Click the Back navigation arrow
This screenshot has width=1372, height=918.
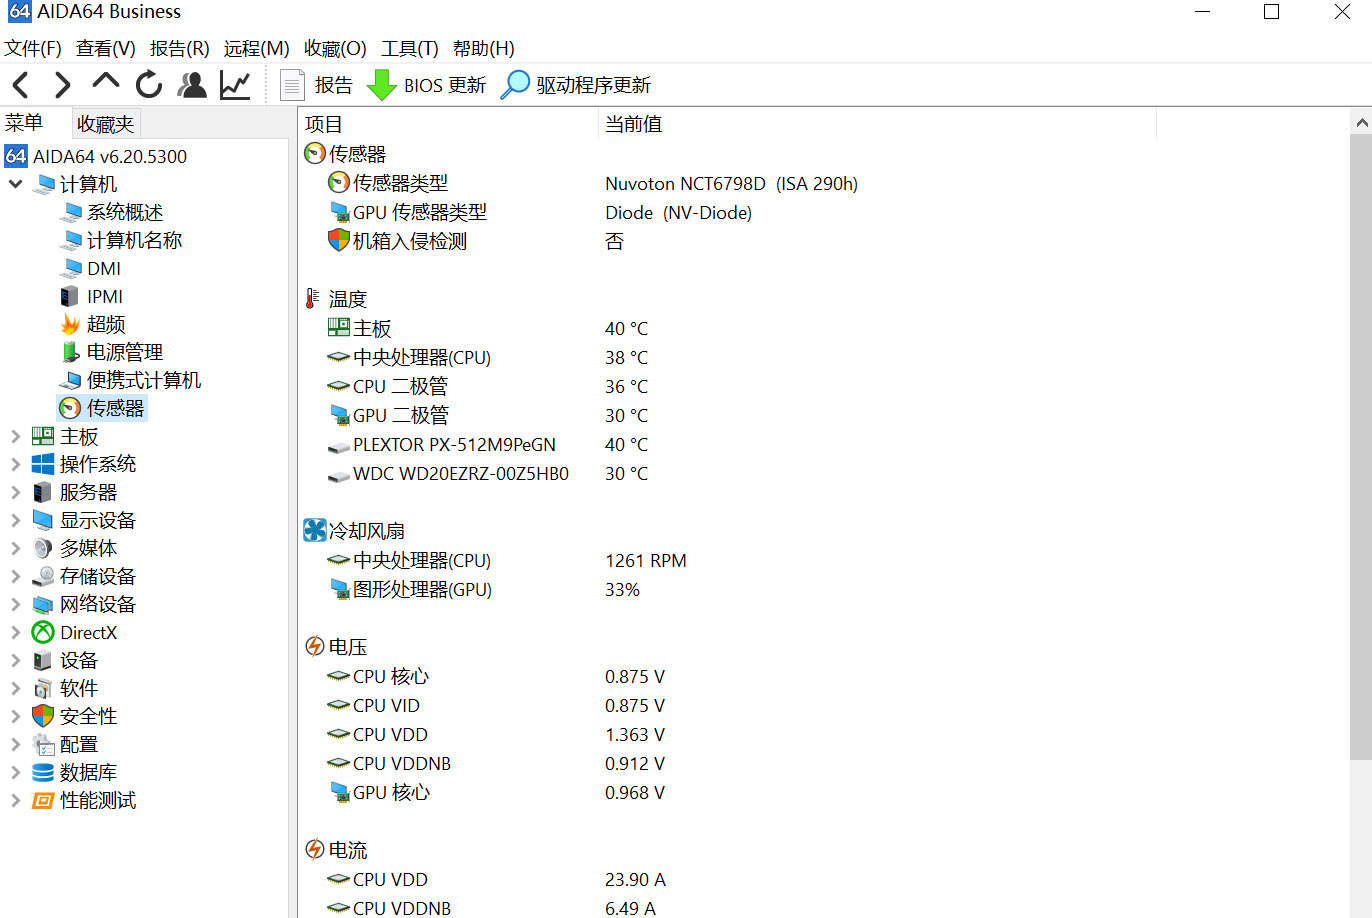20,85
